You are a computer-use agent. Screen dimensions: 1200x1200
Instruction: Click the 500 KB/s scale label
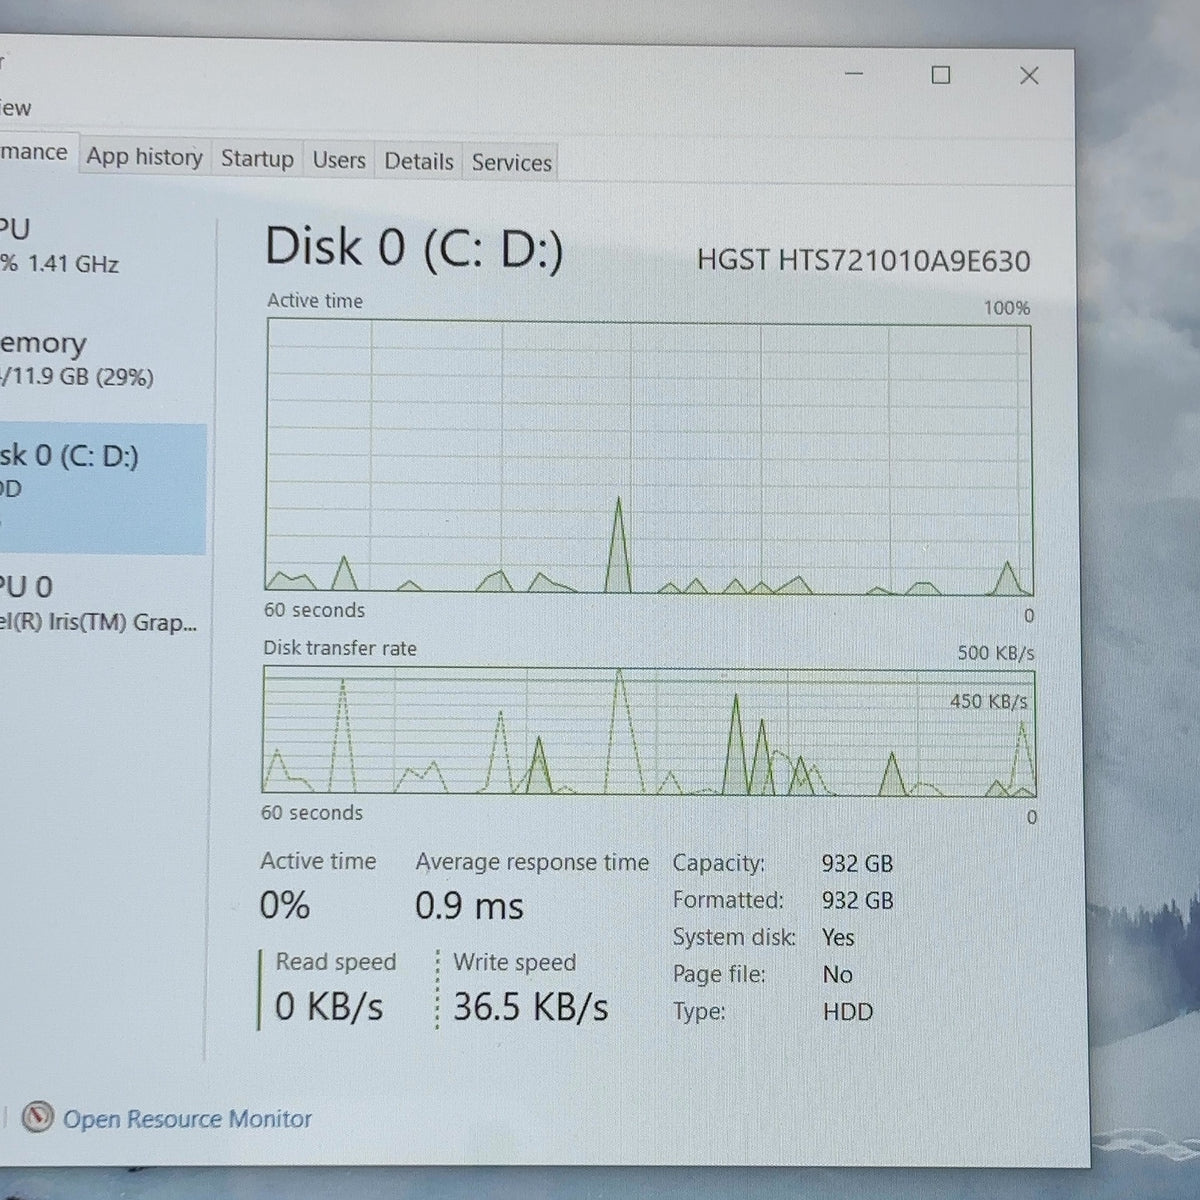996,653
